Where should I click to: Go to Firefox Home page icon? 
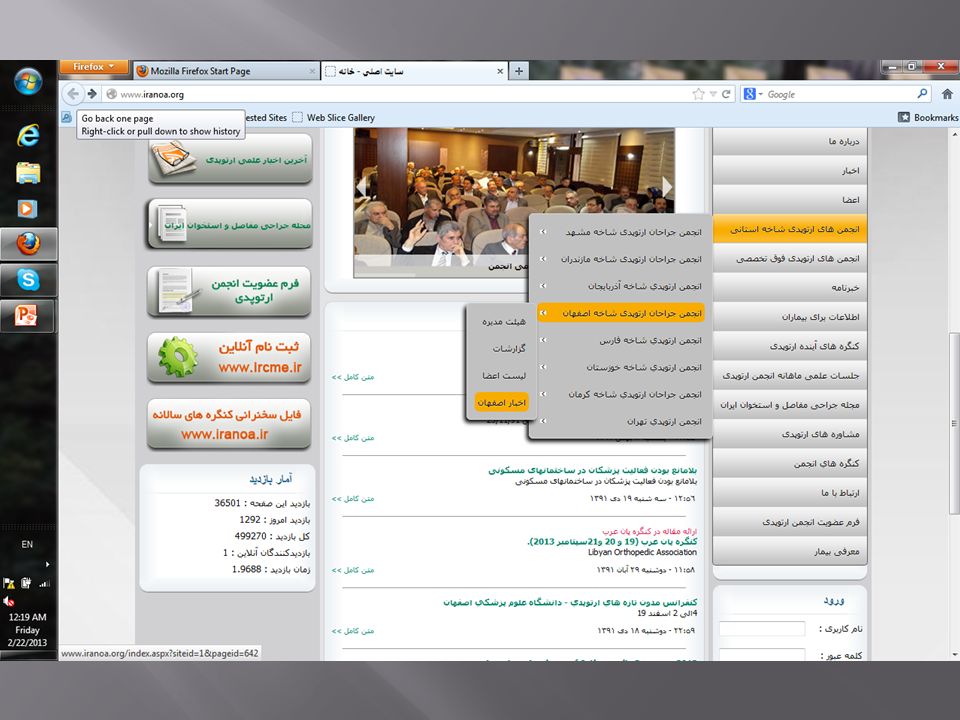click(x=947, y=94)
